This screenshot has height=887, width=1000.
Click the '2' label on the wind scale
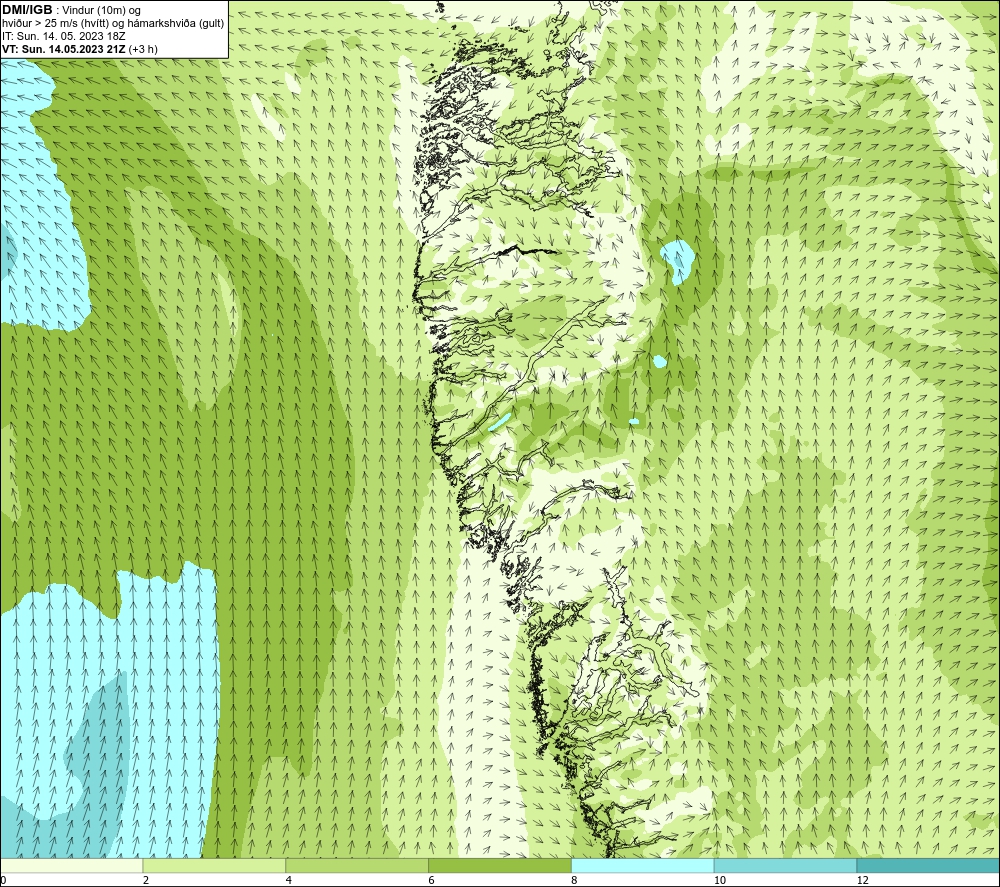[146, 880]
